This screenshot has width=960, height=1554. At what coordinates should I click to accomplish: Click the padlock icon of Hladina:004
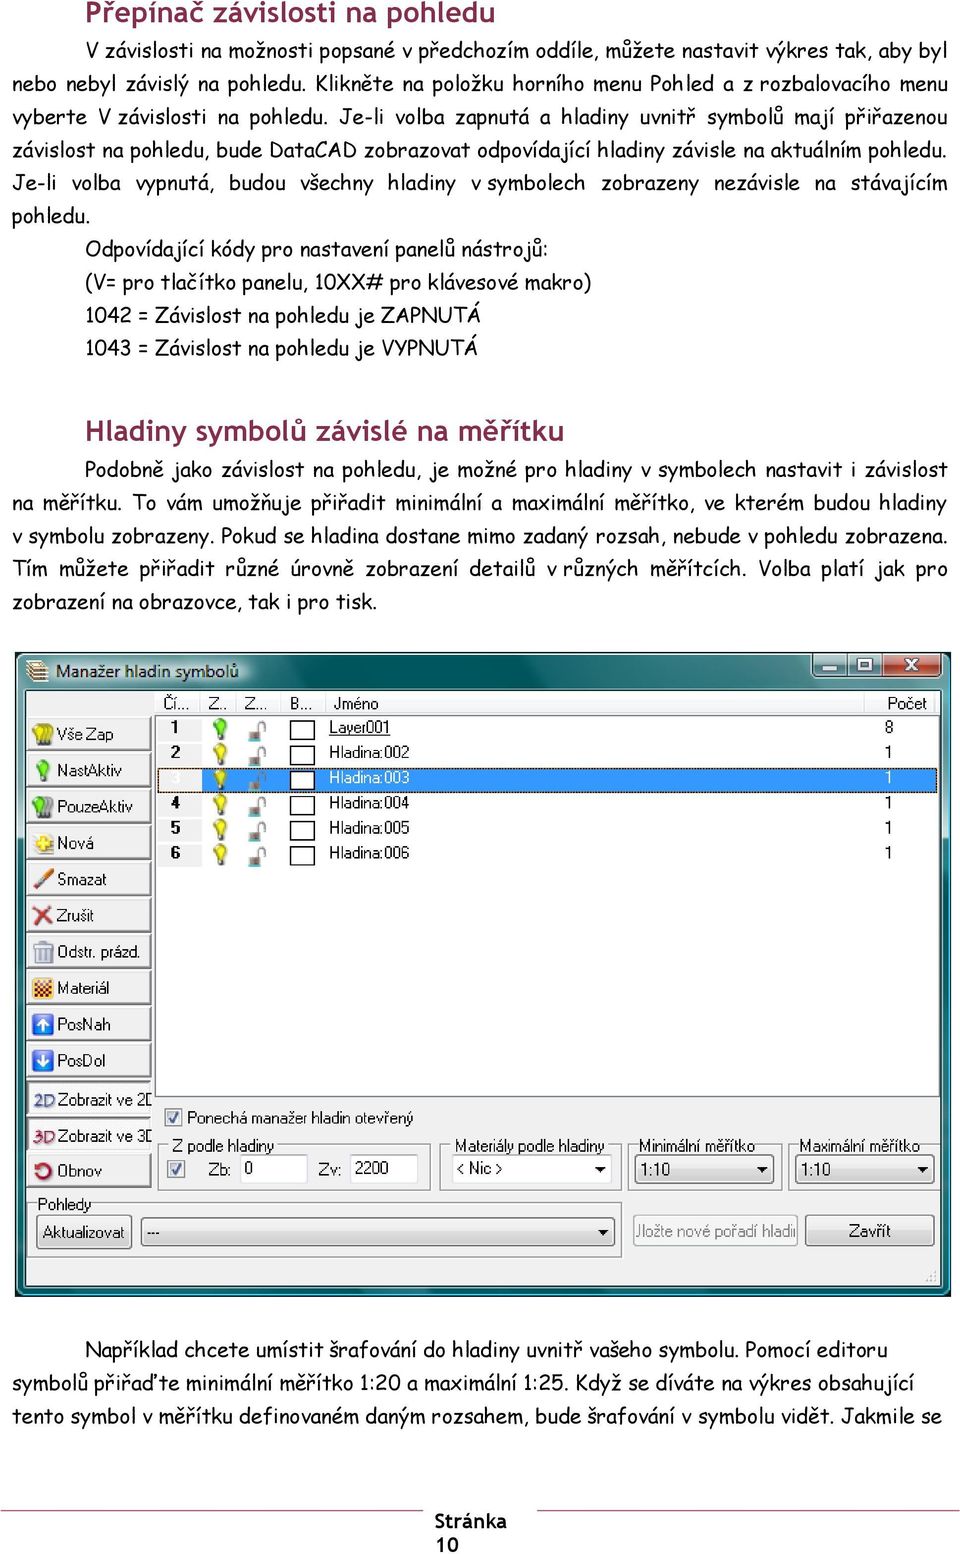(257, 804)
